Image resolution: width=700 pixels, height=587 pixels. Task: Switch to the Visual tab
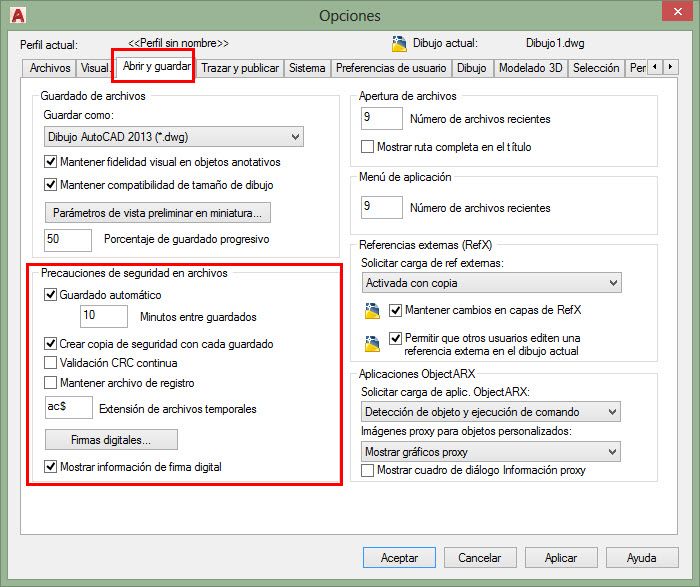tap(95, 68)
